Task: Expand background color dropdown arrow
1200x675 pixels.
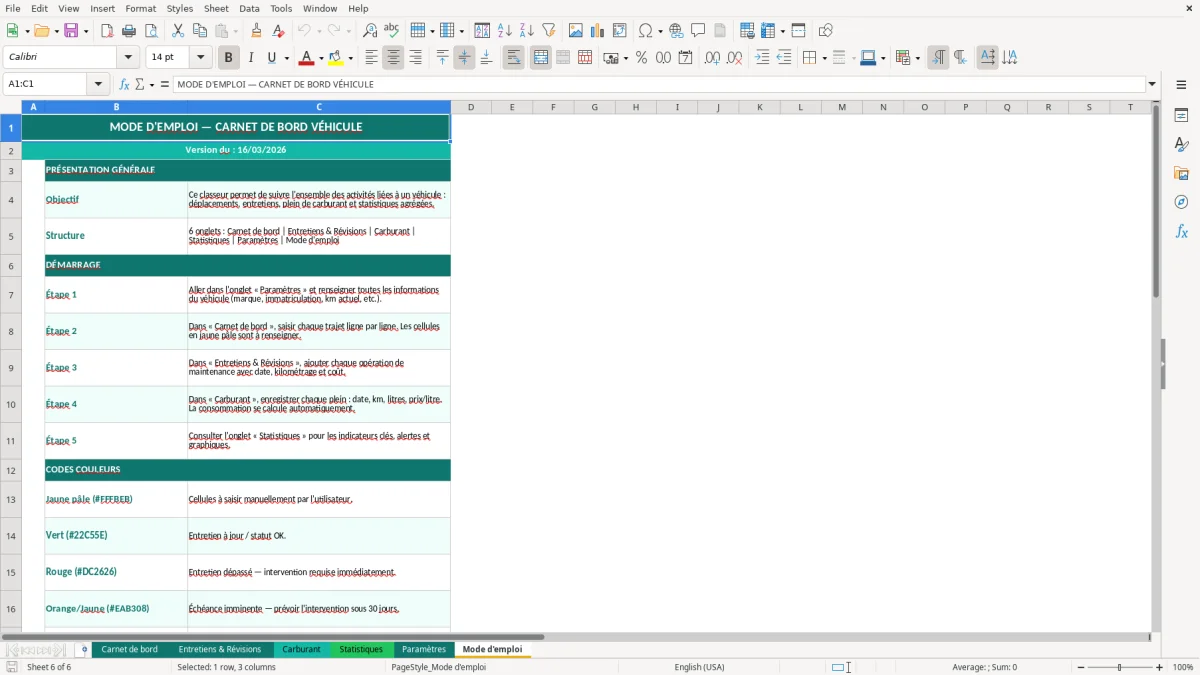Action: pyautogui.click(x=350, y=58)
